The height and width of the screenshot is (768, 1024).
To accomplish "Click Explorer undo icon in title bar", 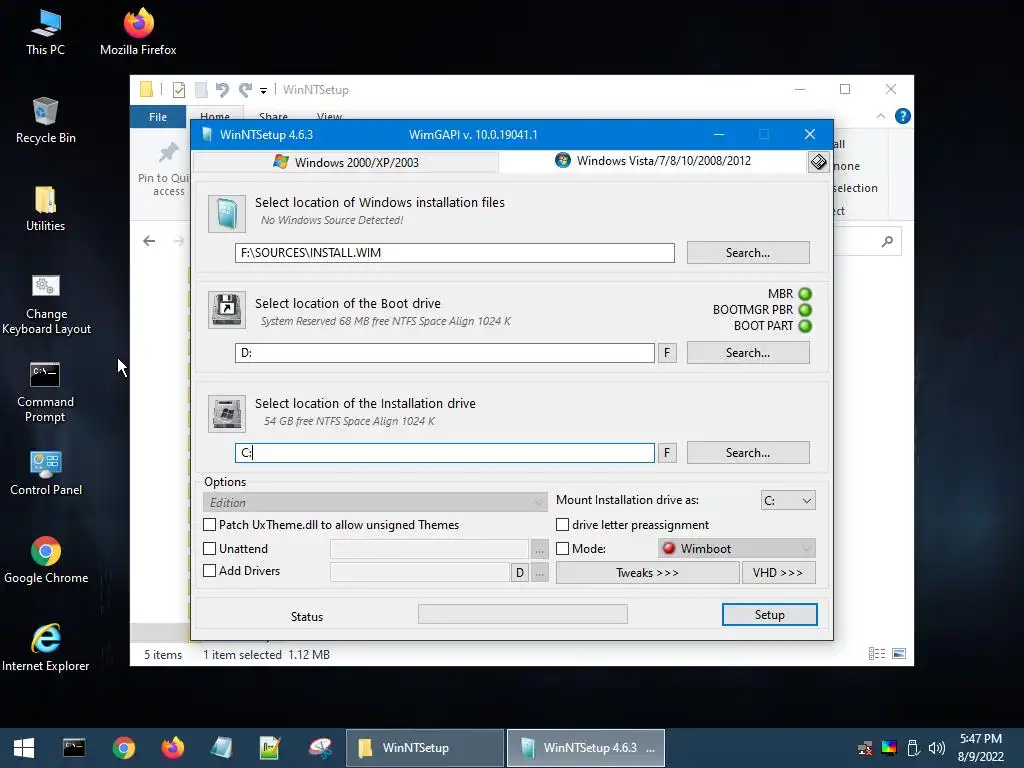I will click(x=222, y=89).
